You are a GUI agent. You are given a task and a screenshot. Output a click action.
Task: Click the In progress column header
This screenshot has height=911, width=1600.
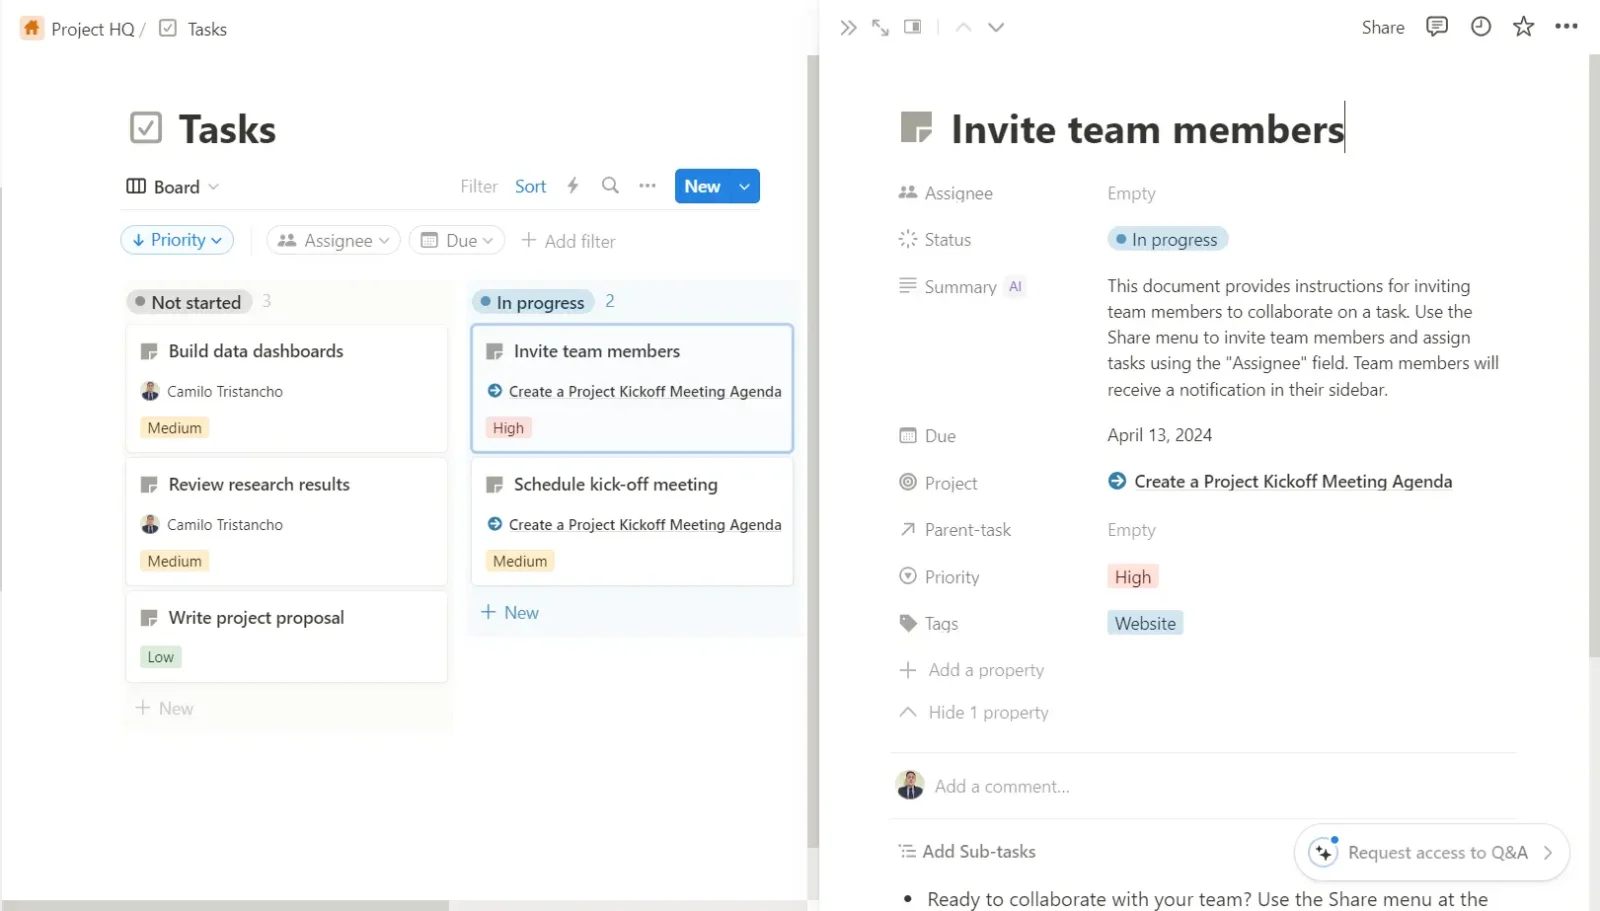coord(533,302)
